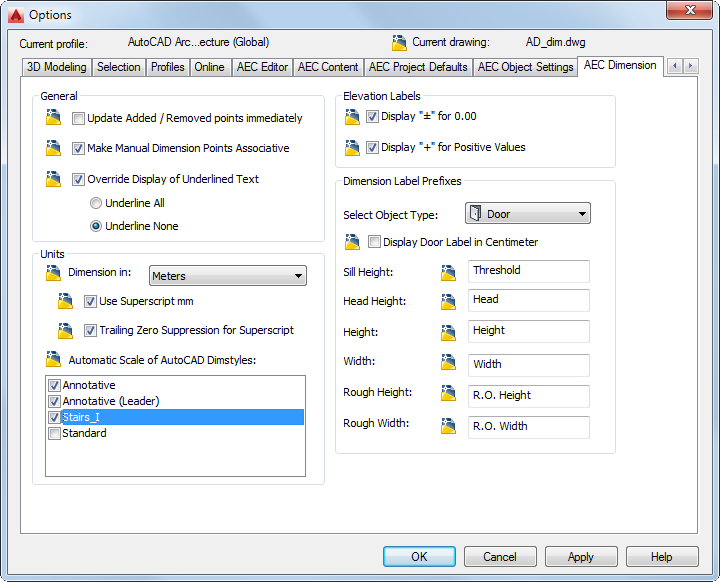
Task: Uncheck the Annotative (Leader) dimstyle checkbox
Action: pos(54,401)
